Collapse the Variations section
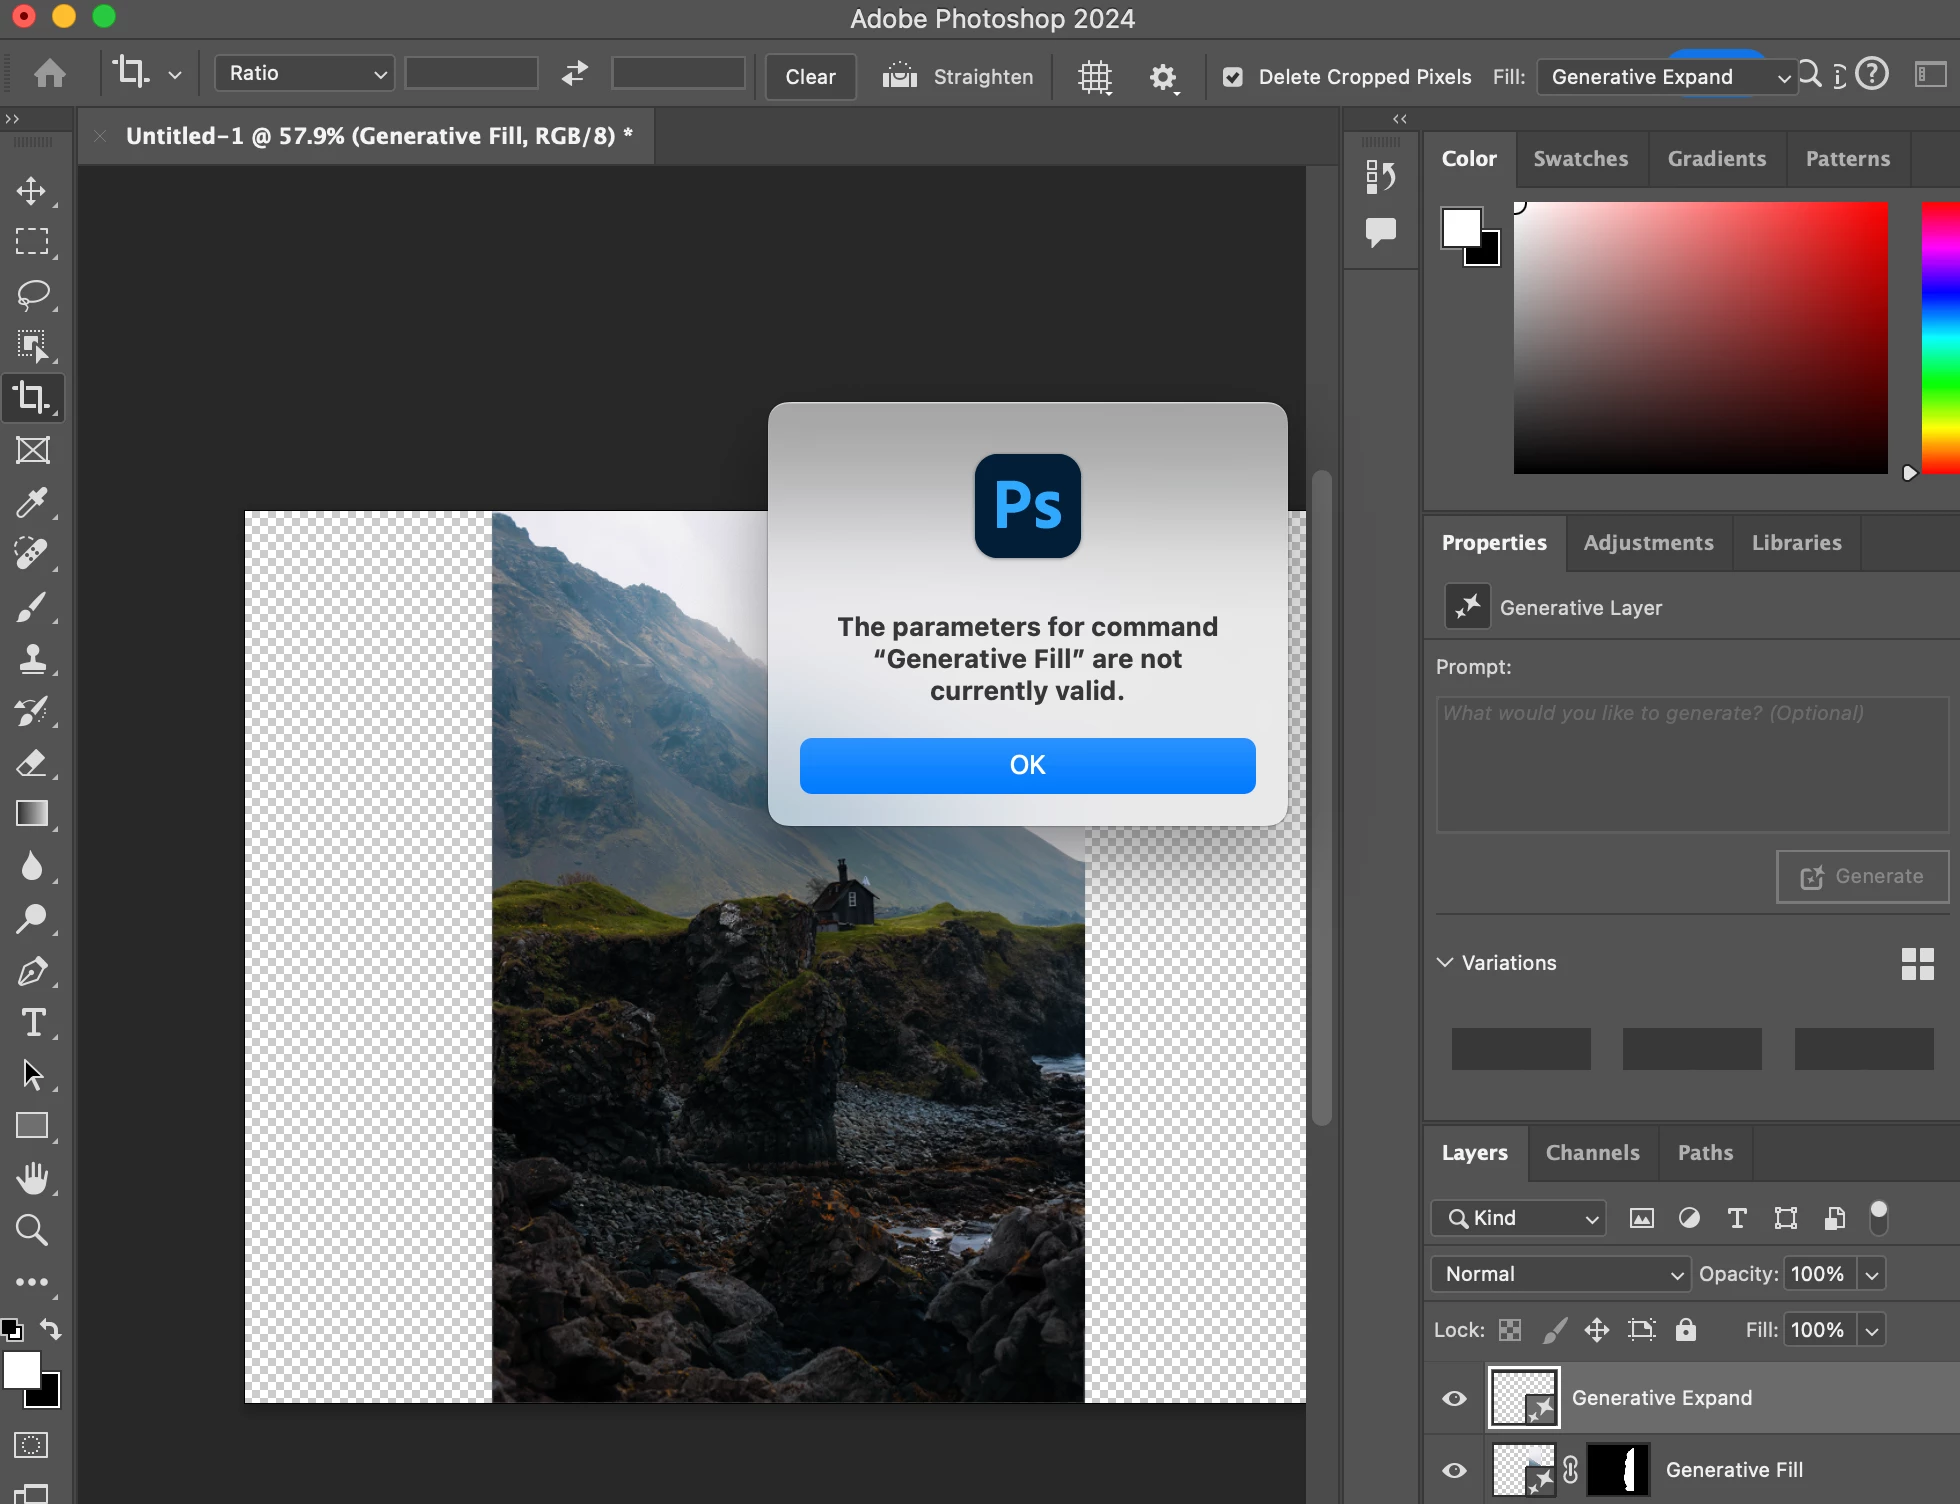 [1445, 962]
